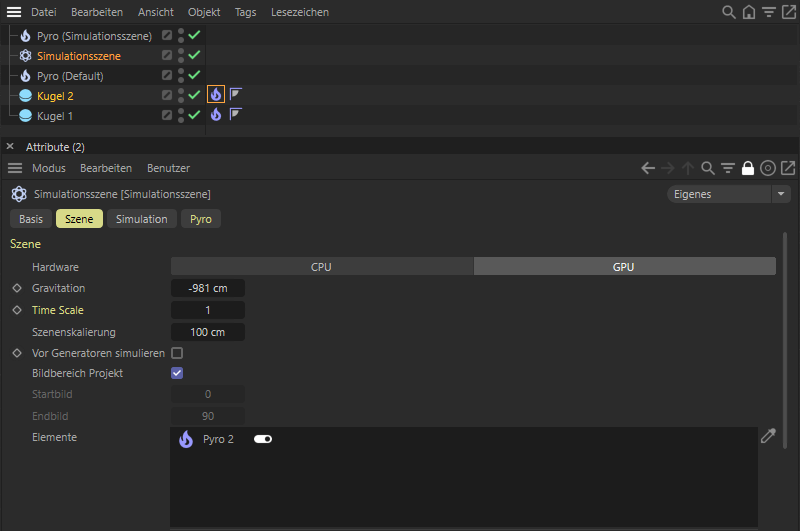This screenshot has height=531, width=800.
Task: Click the Attribute Manager search icon
Action: pyautogui.click(x=708, y=168)
